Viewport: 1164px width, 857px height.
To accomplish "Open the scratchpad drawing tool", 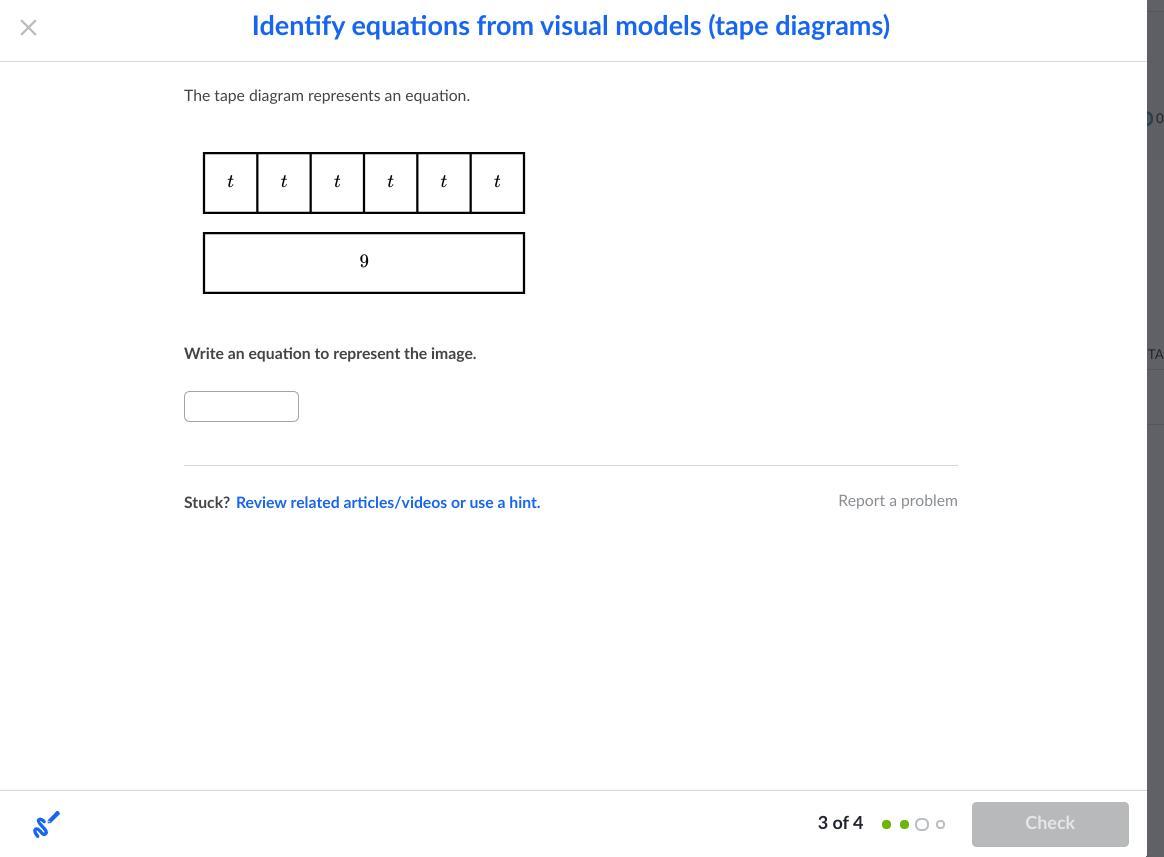I will coord(46,824).
